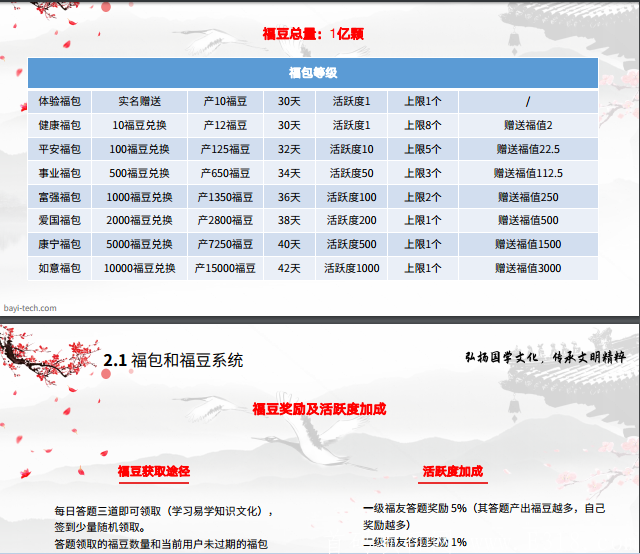Select the '上限3个' cell
Screen dimensions: 640x554
[423, 173]
